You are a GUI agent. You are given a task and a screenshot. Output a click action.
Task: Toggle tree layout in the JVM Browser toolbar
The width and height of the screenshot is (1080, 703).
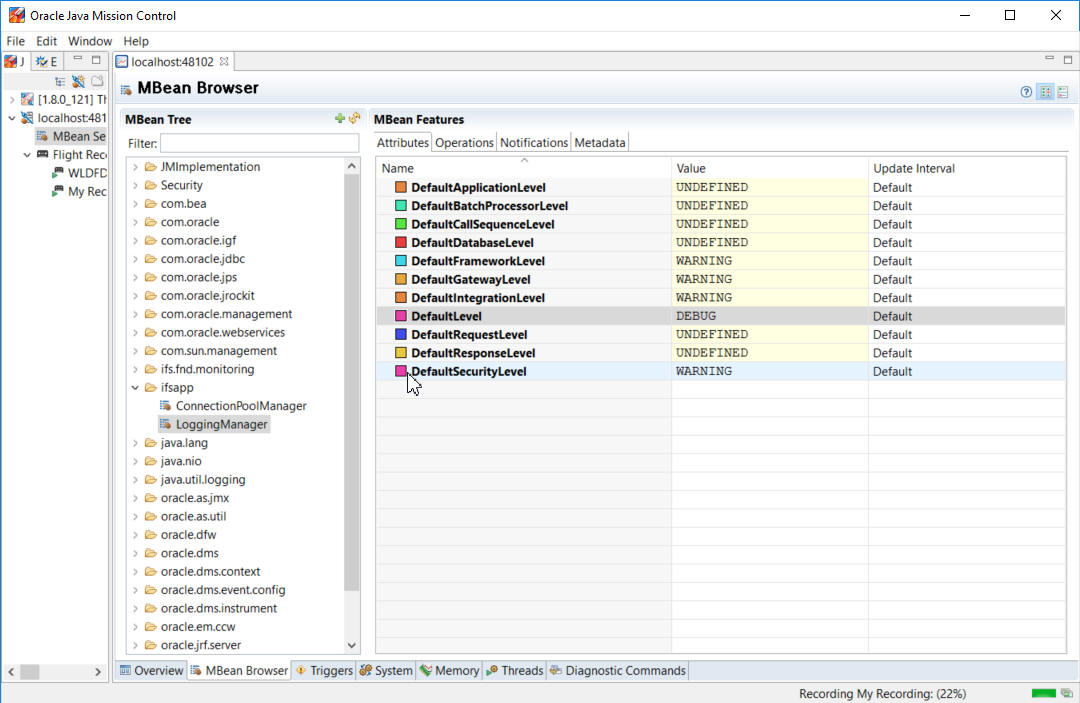[x=60, y=81]
